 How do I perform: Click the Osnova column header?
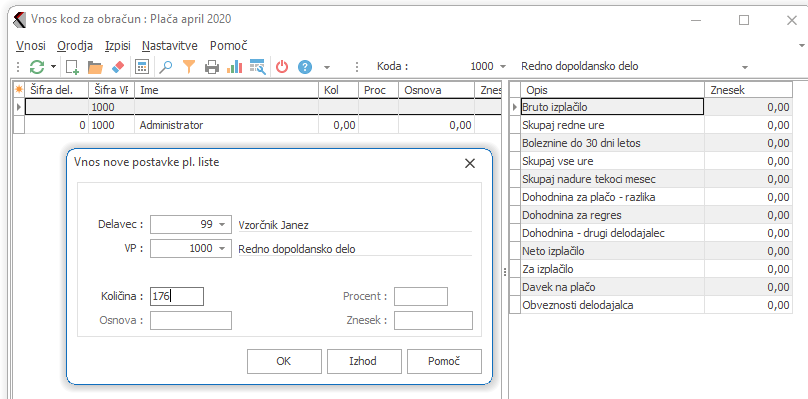(436, 90)
